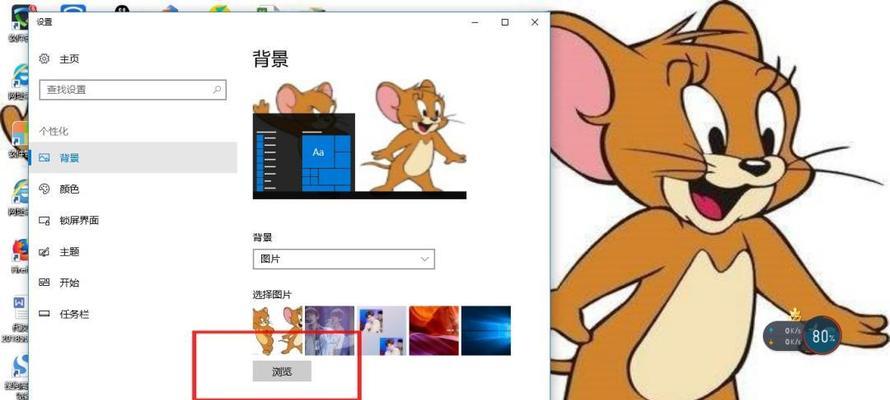Image resolution: width=890 pixels, height=400 pixels.
Task: Choose the orange-red canyon wallpaper thumbnail
Action: 434,331
